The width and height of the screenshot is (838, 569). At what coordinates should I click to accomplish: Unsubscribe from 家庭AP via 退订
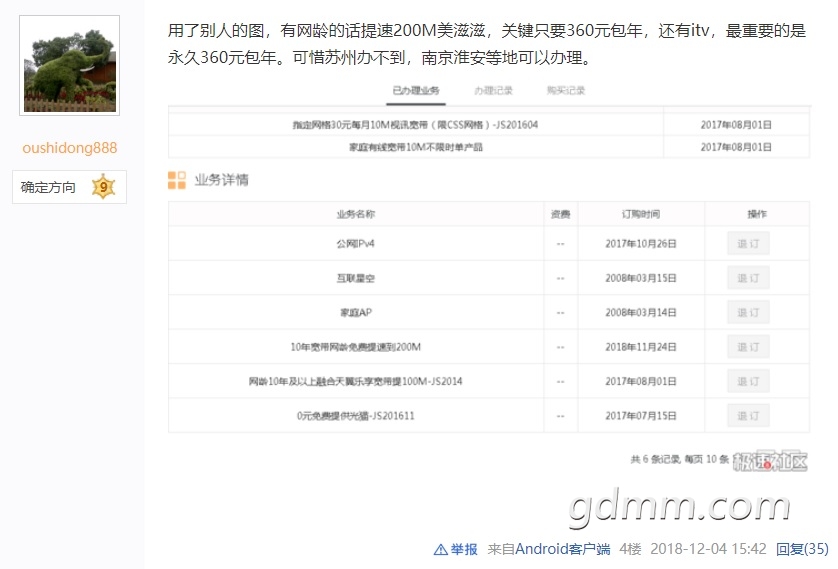pyautogui.click(x=748, y=313)
